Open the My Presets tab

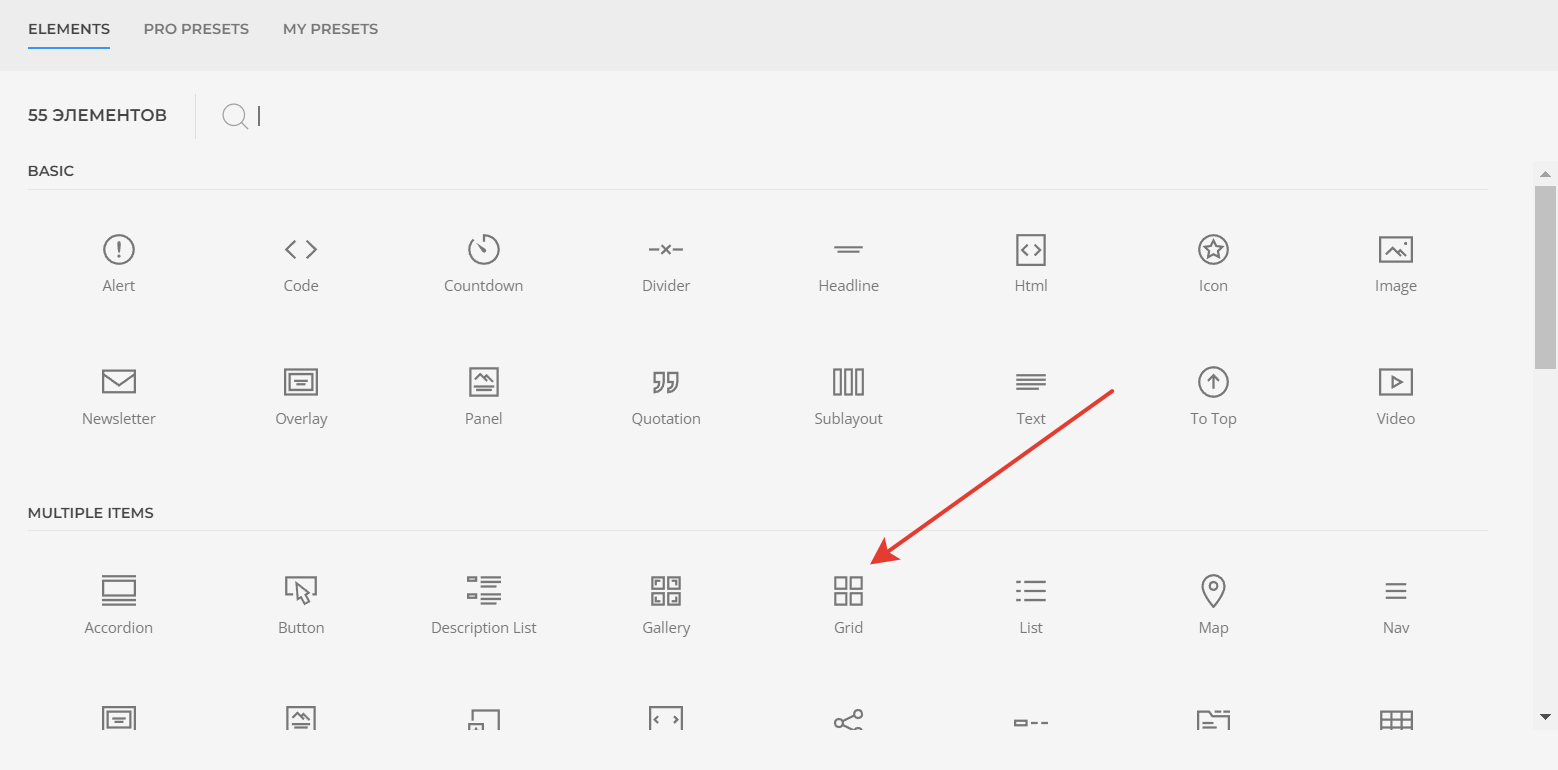(x=330, y=29)
